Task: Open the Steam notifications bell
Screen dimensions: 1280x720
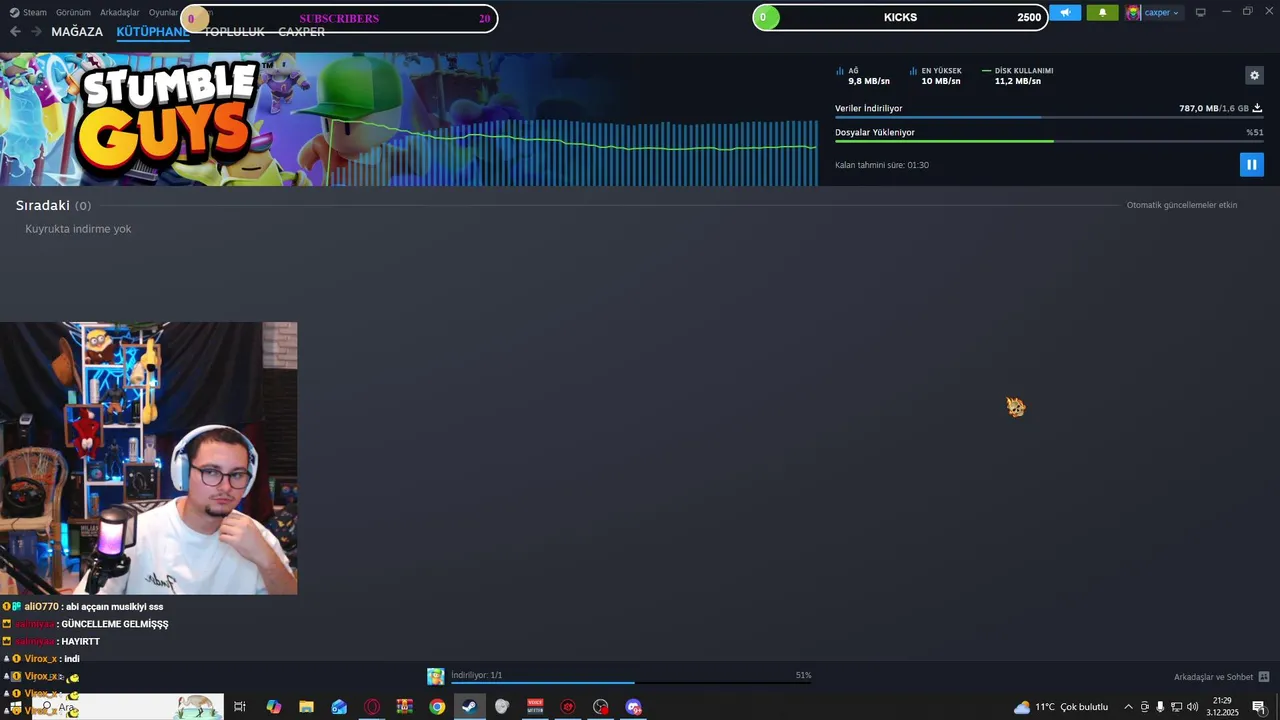Action: (x=1102, y=13)
